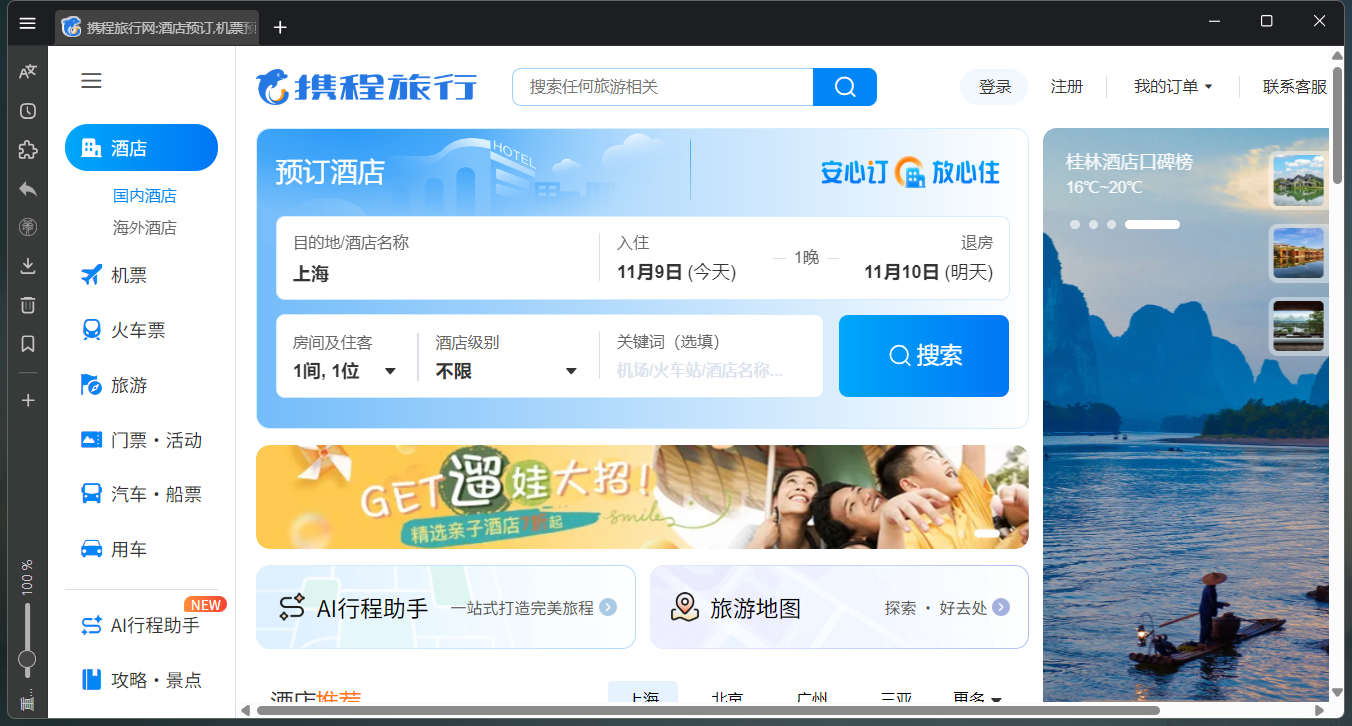Adjust the 100% zoom slider in side panel

pyautogui.click(x=28, y=658)
